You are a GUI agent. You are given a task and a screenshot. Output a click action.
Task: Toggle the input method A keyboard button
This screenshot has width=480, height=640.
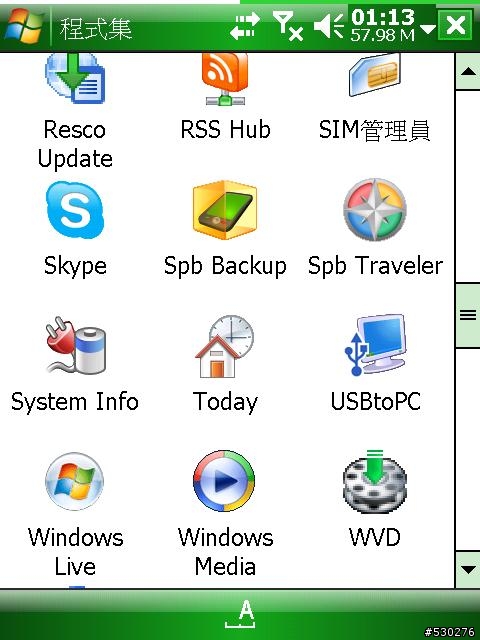[x=240, y=615]
